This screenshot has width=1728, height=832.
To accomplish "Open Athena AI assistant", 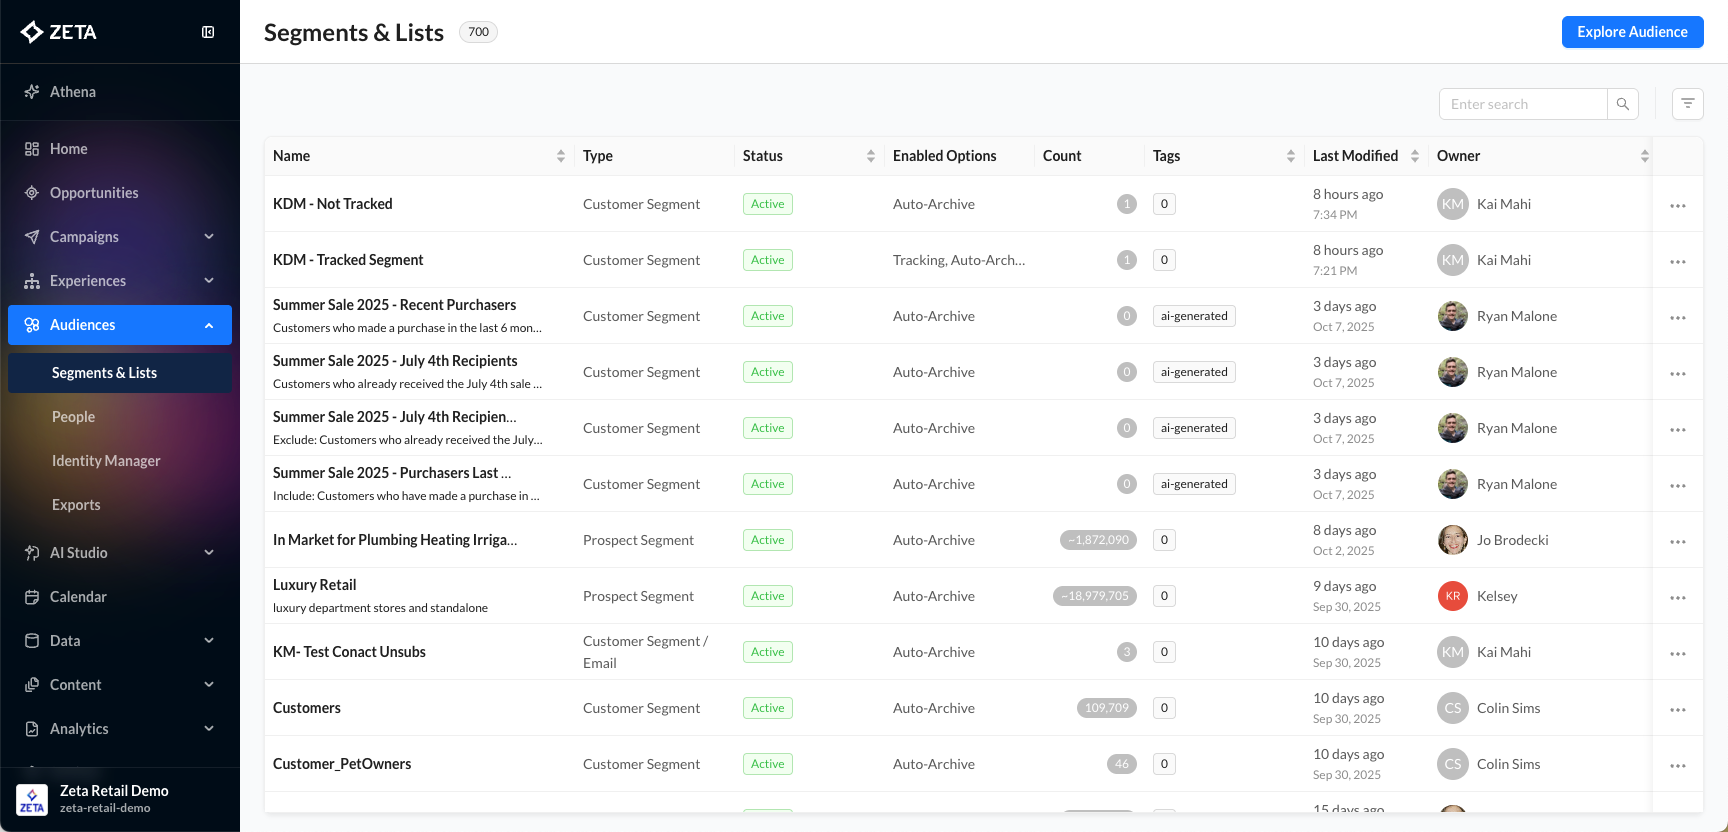I will pyautogui.click(x=73, y=92).
